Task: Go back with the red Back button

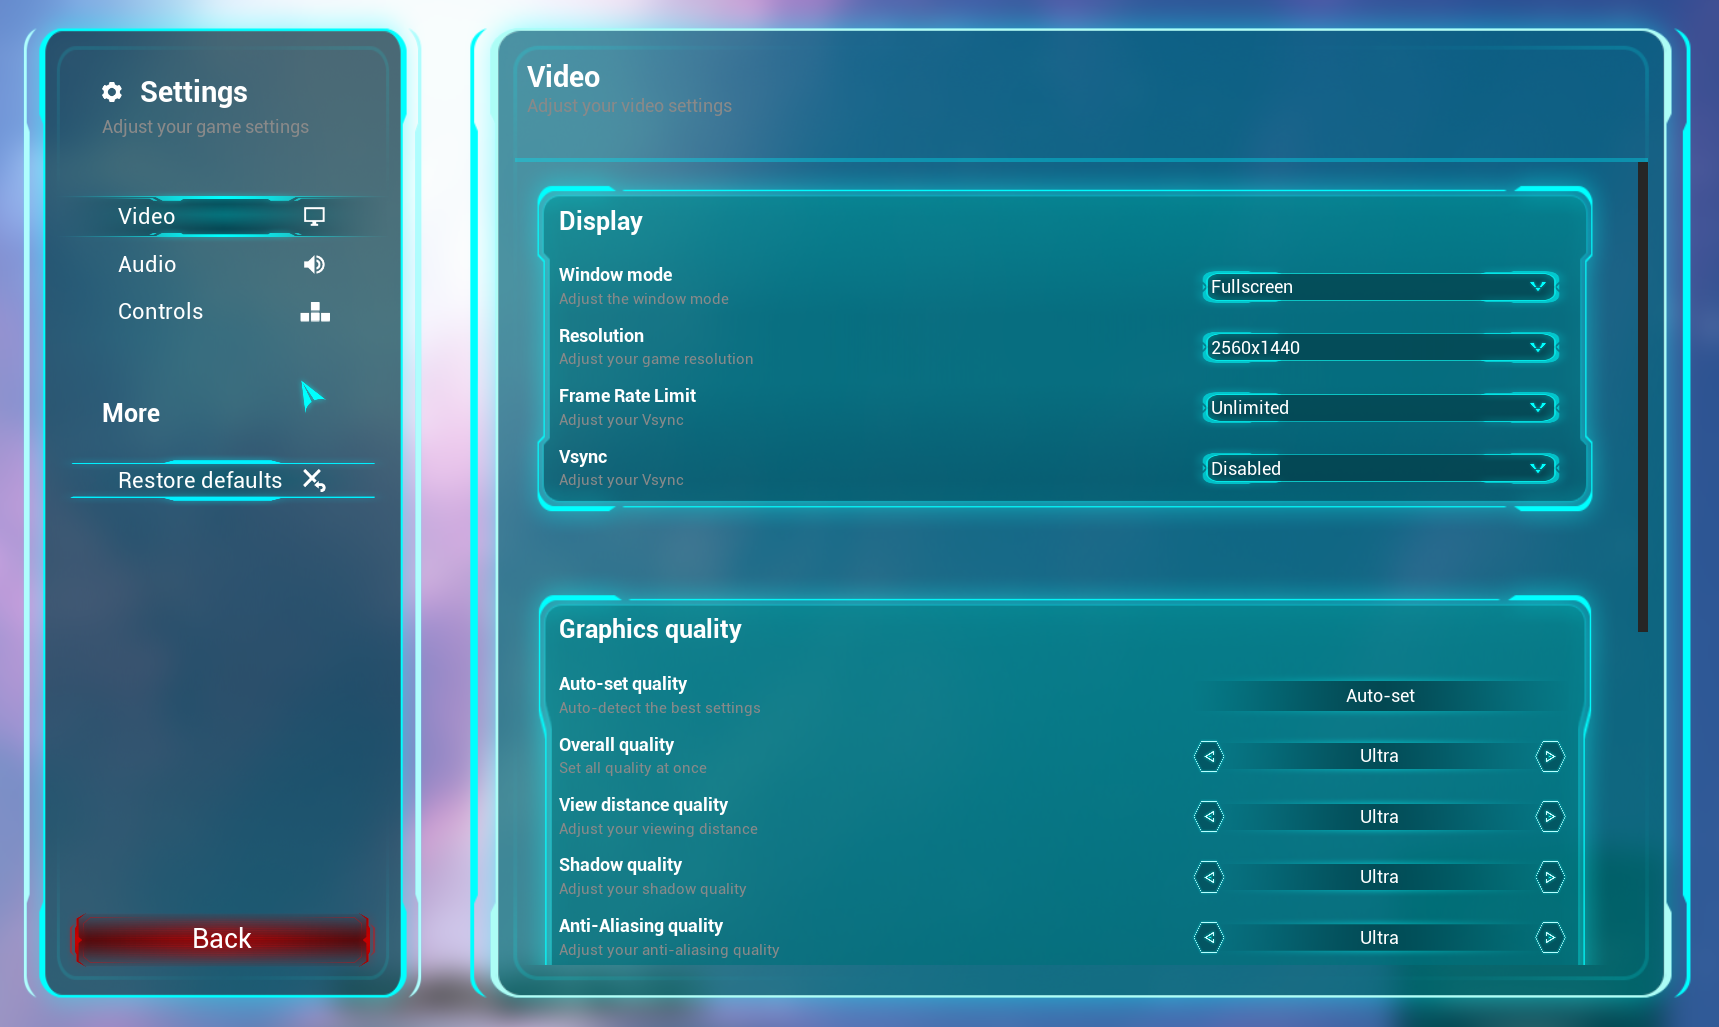Action: (x=222, y=939)
